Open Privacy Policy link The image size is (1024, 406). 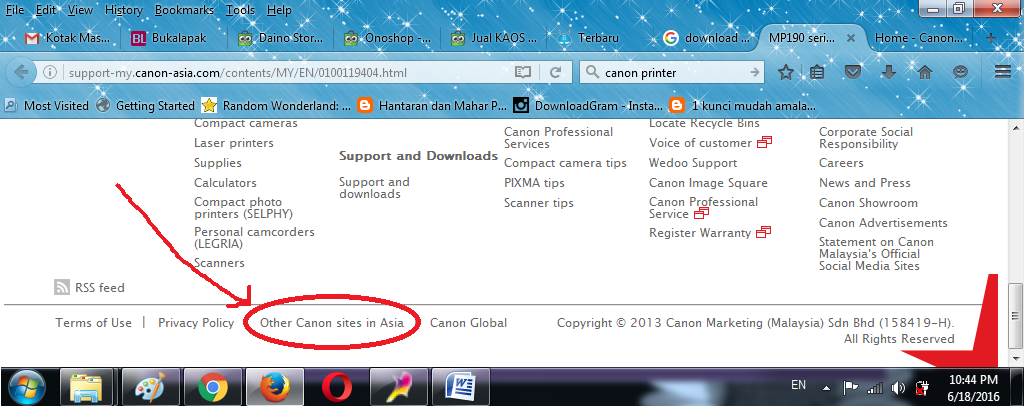point(196,322)
